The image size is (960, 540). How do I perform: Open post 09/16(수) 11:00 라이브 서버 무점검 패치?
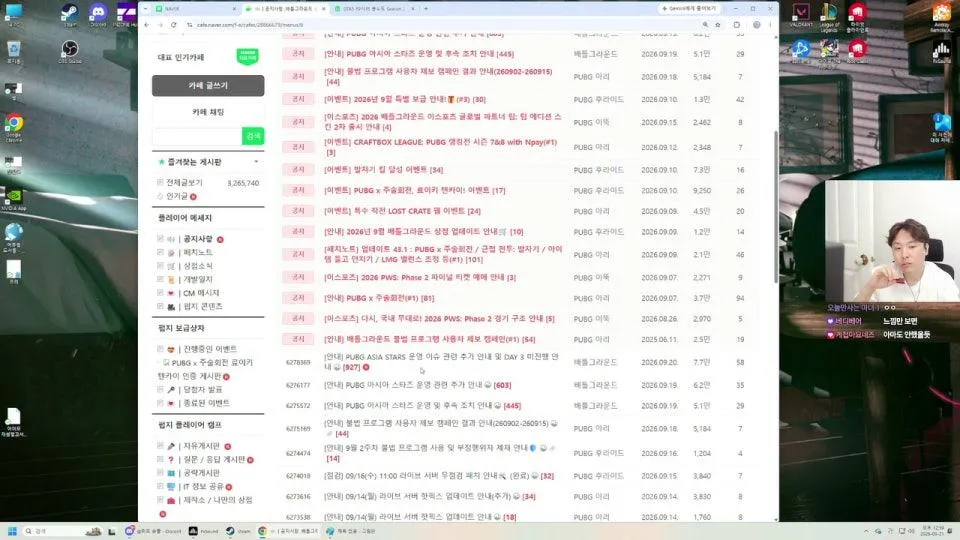(438, 476)
